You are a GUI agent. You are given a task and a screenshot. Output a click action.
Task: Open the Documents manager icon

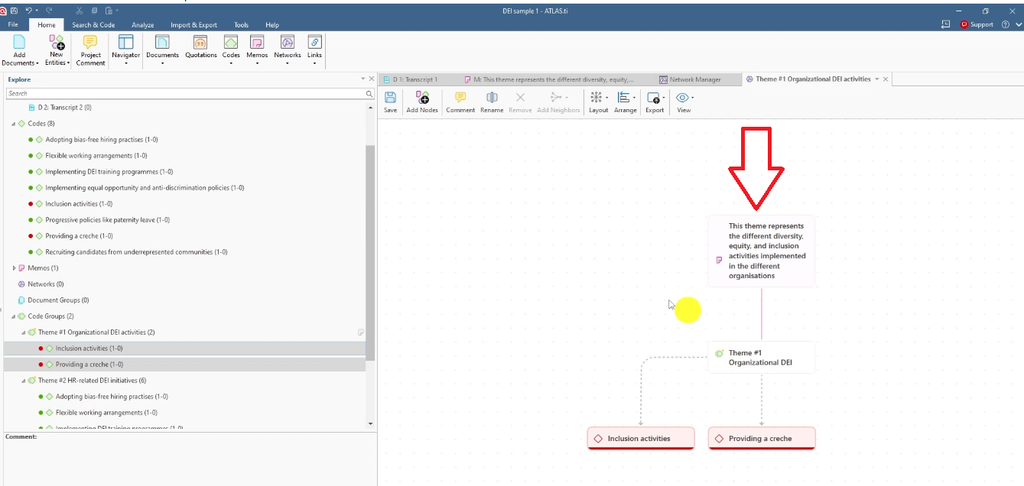[162, 42]
